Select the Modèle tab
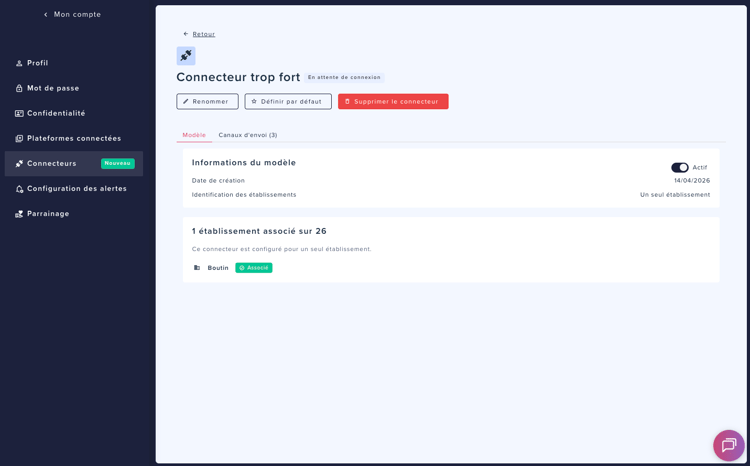Viewport: 750px width, 466px height. click(194, 135)
